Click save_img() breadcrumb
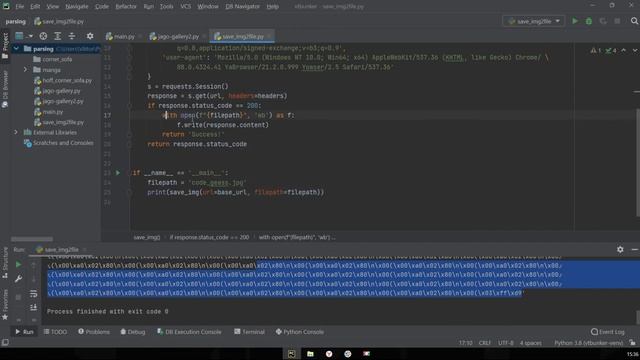Image resolution: width=640 pixels, height=360 pixels. (147, 237)
